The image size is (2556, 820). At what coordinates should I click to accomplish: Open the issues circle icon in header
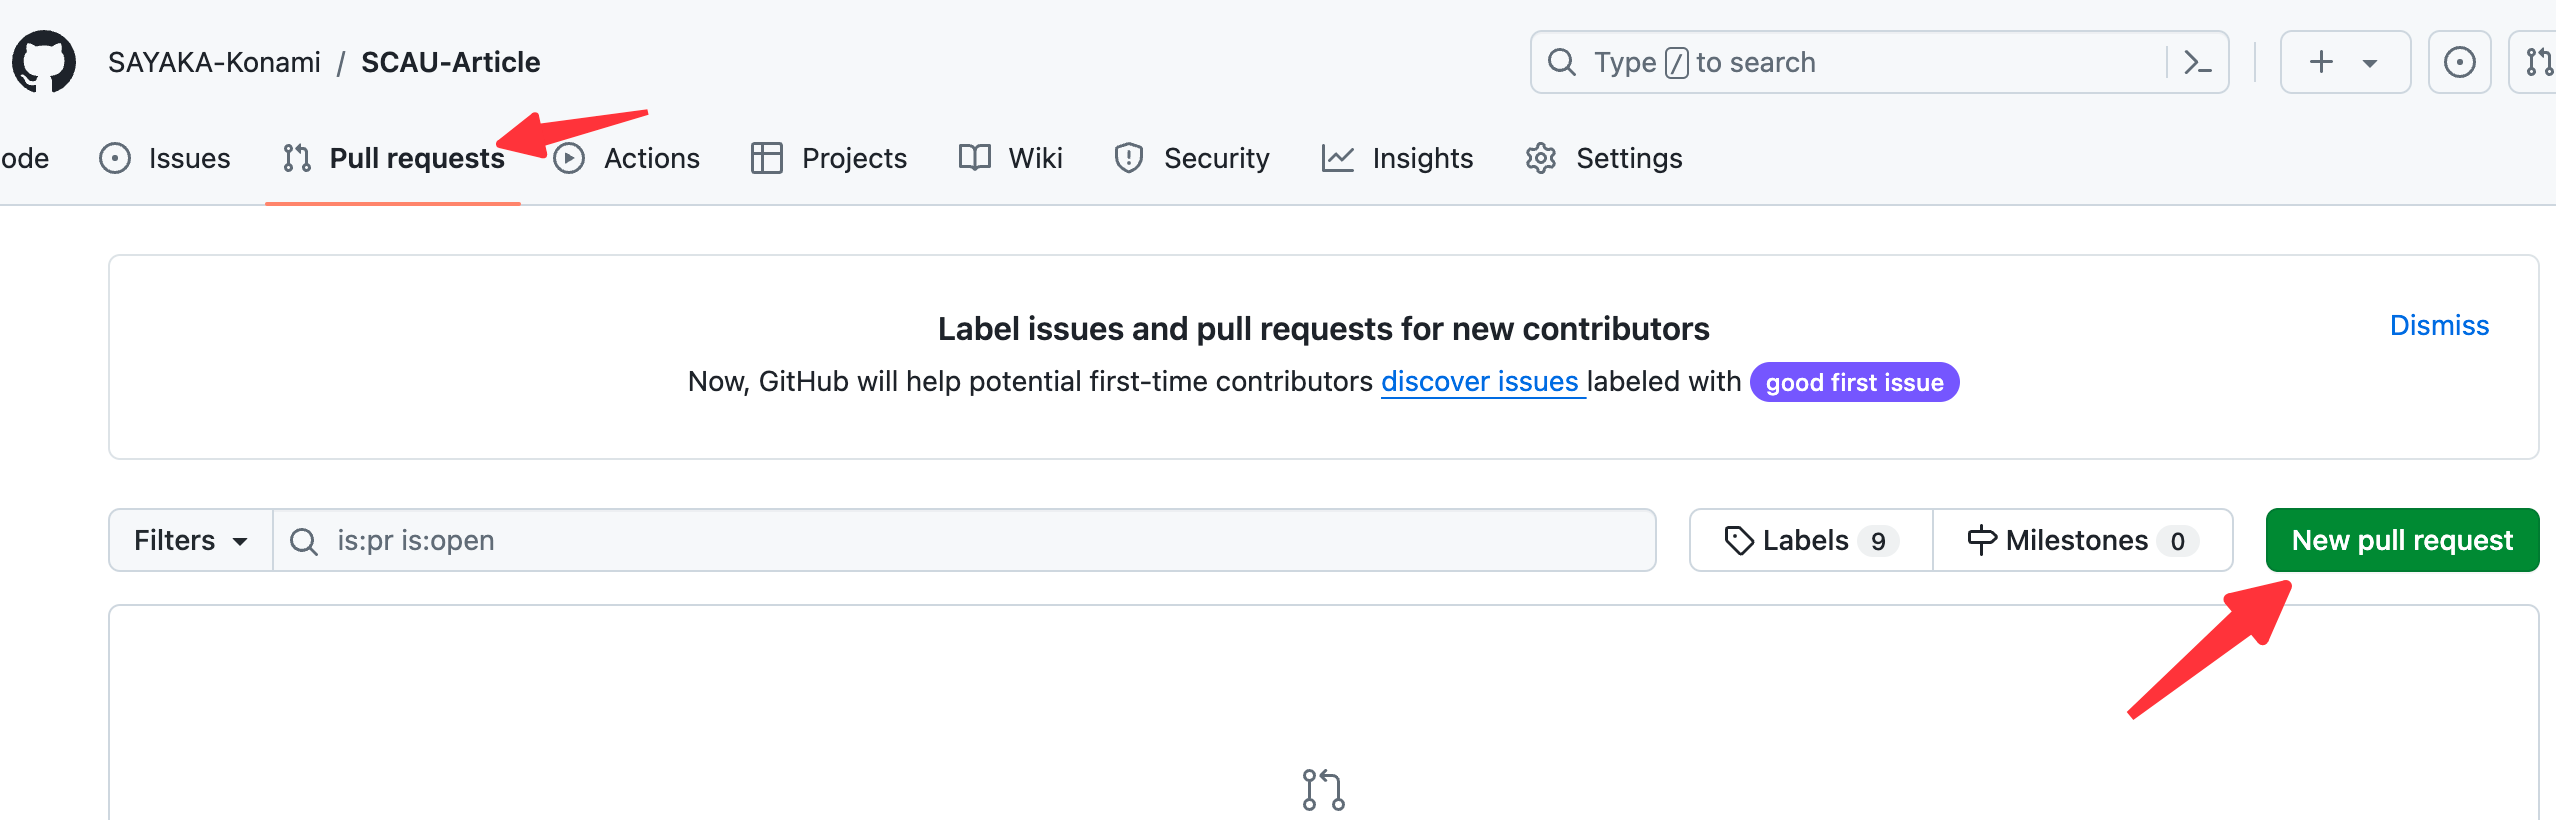coord(2459,62)
